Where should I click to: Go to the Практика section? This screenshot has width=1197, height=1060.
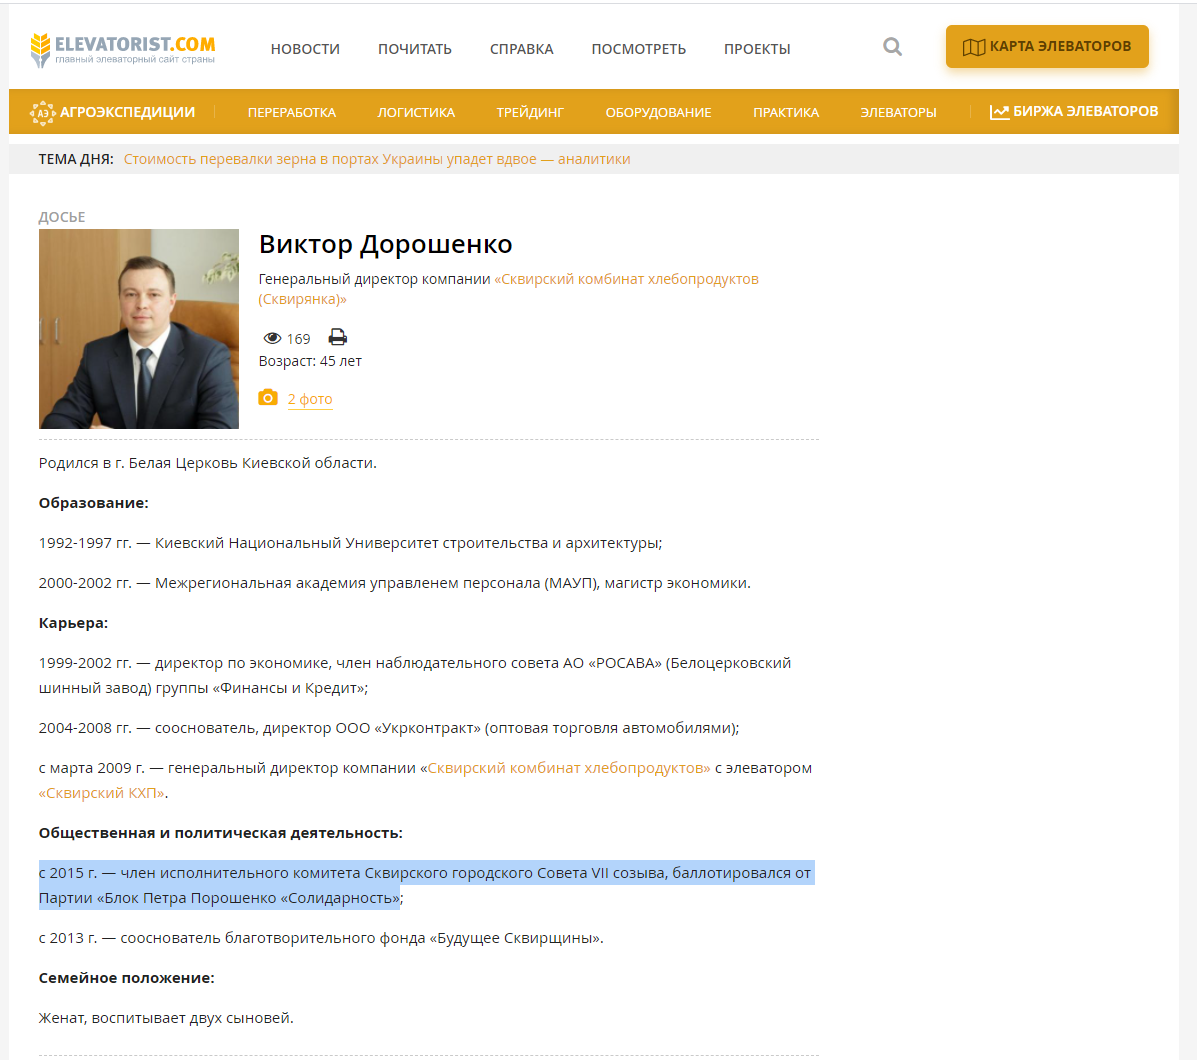(786, 113)
